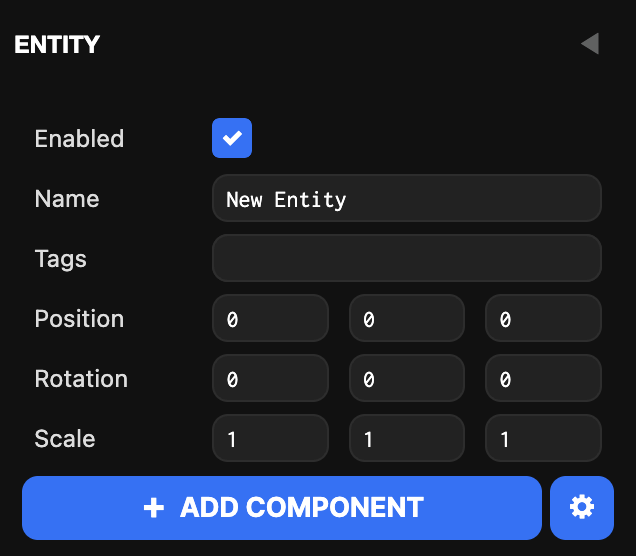The image size is (636, 556).
Task: Focus the empty Tags input field
Action: [407, 258]
